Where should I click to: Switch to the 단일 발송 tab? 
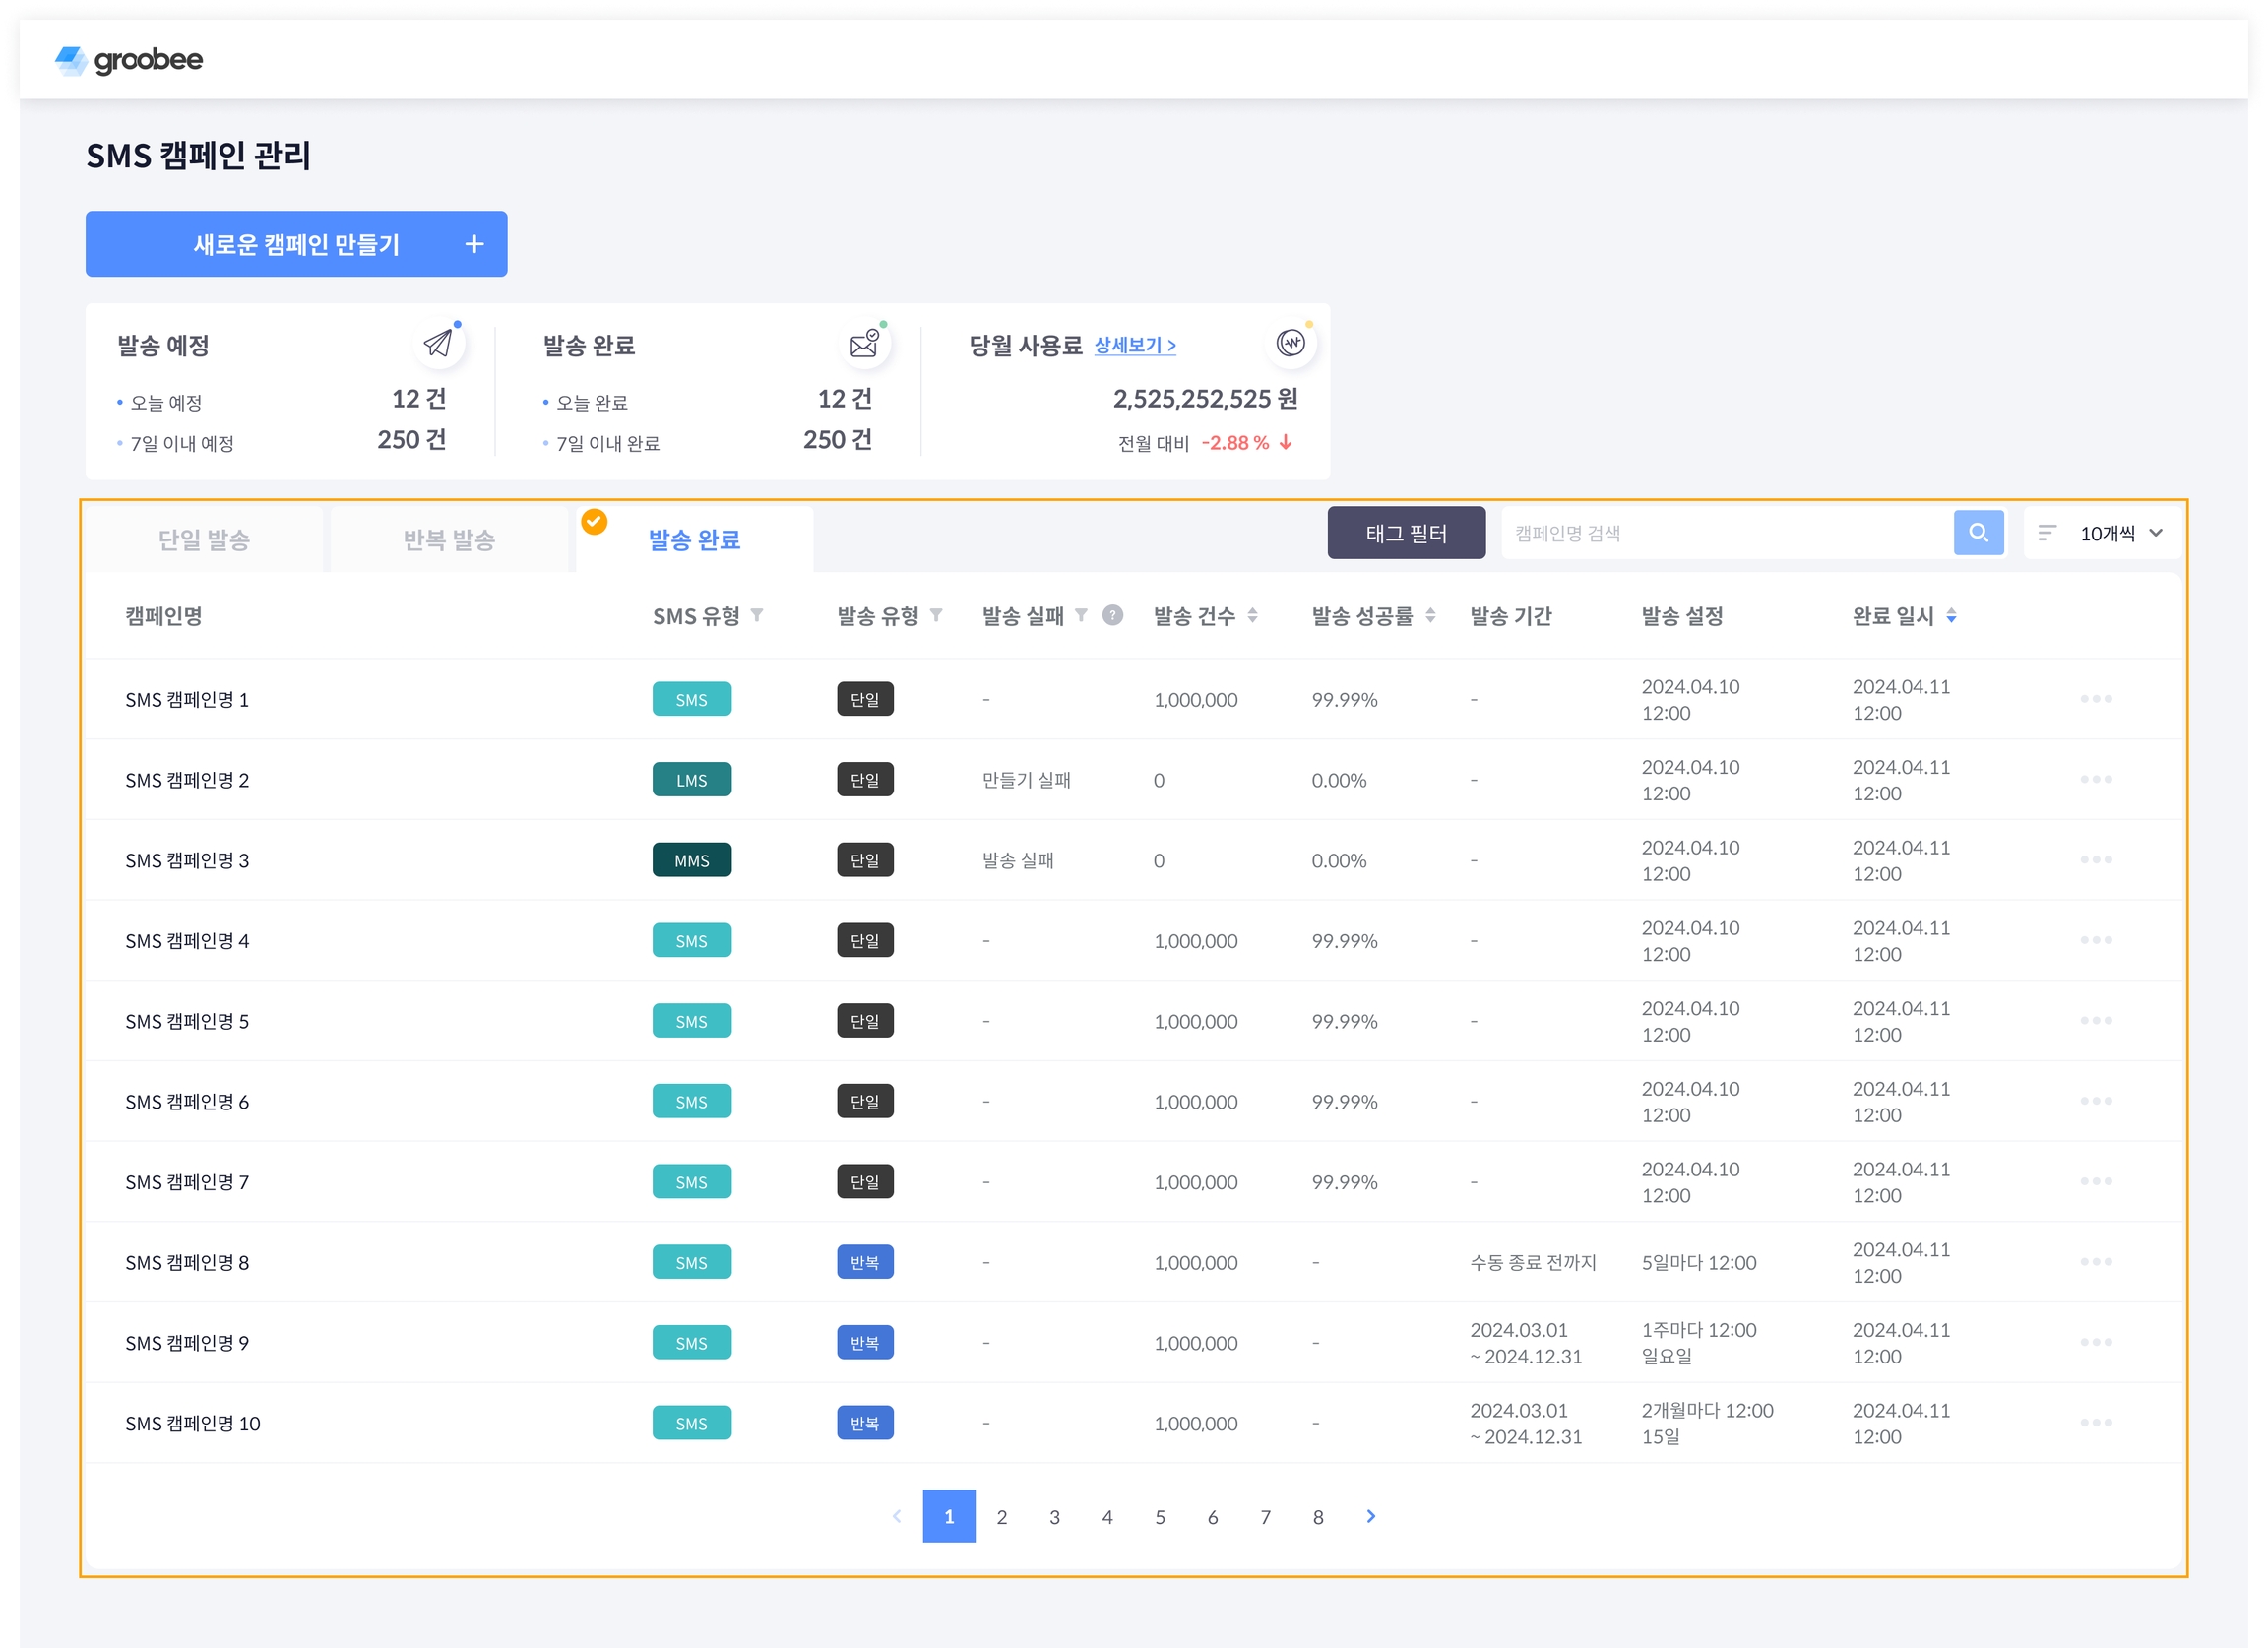(x=204, y=540)
